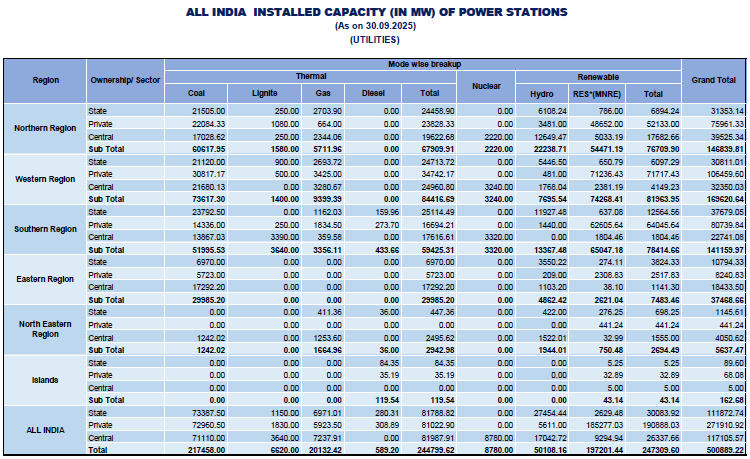Select the Western Region row label

coord(45,180)
